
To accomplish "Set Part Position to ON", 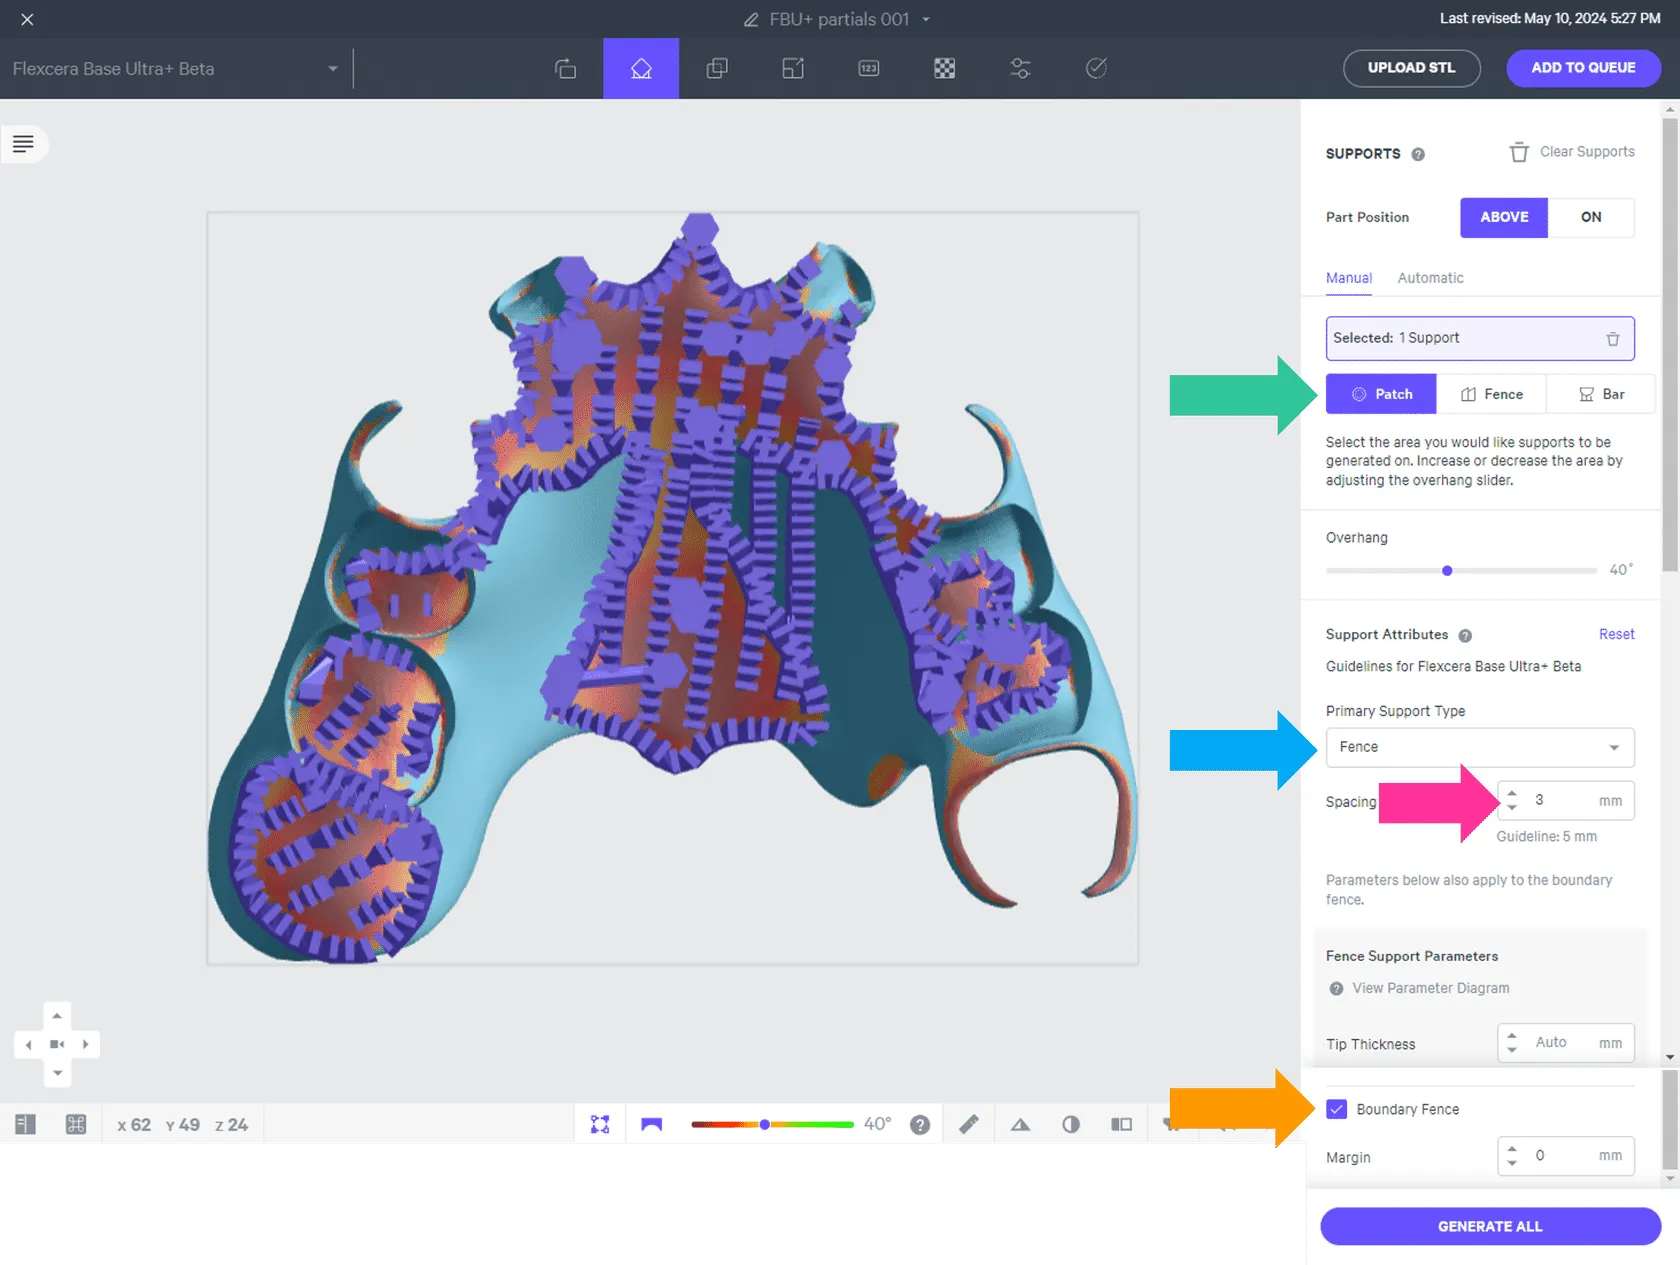I will pyautogui.click(x=1591, y=217).
